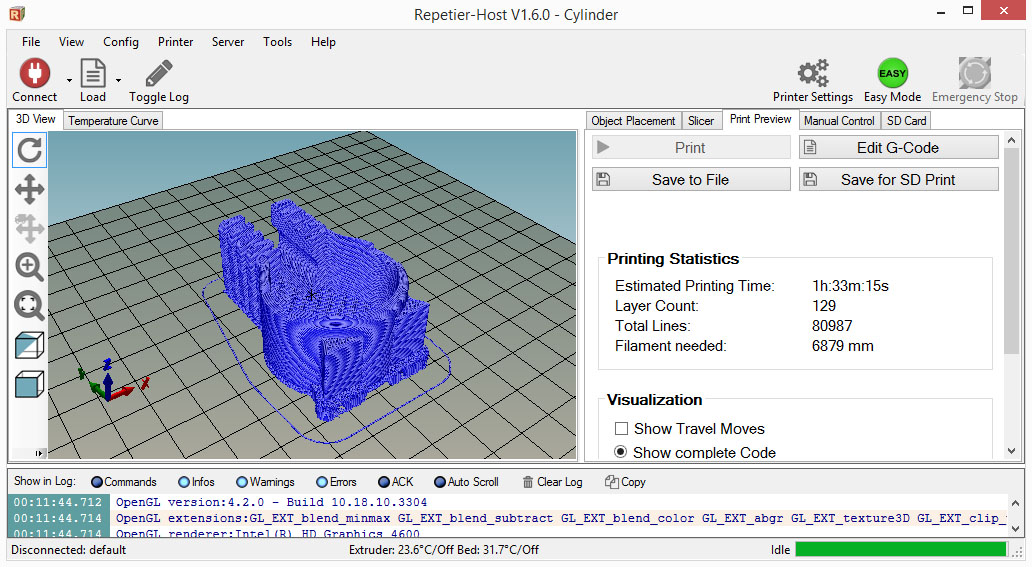This screenshot has height=567, width=1032.
Task: Select the Move viewpoint arrows tool
Action: point(30,190)
